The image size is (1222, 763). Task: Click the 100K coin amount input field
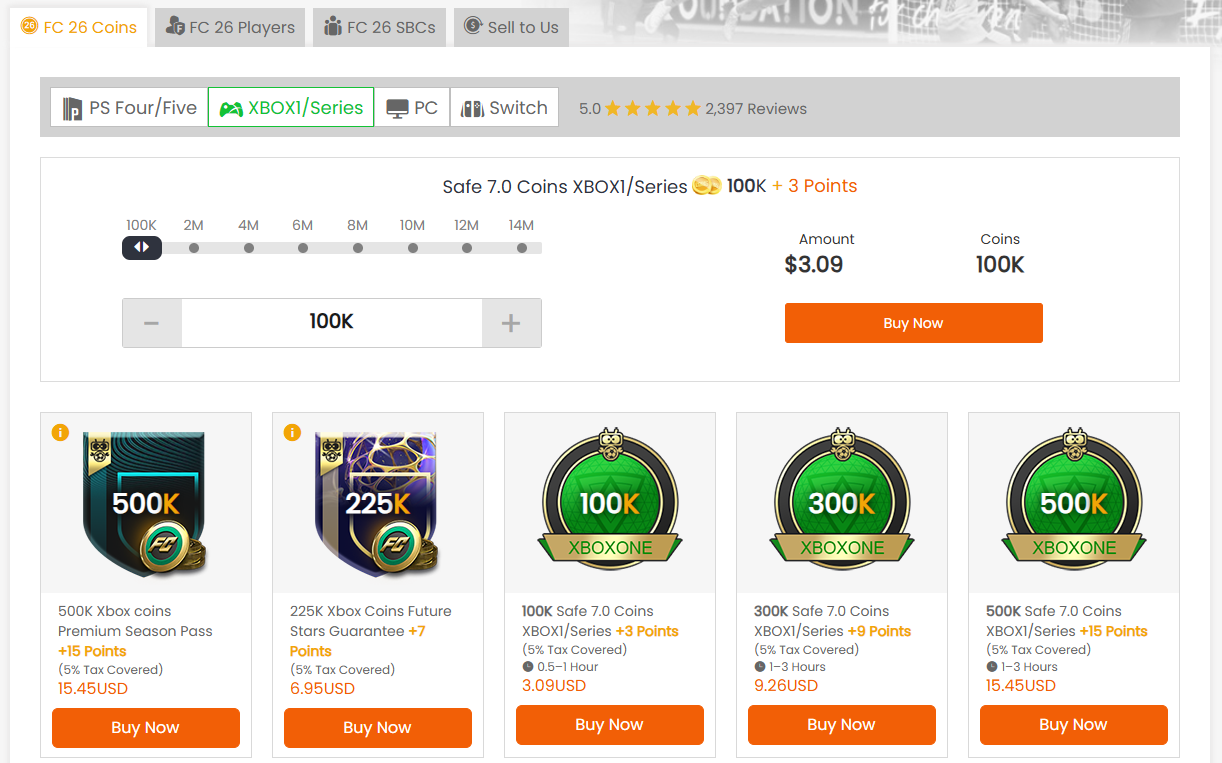(x=331, y=323)
